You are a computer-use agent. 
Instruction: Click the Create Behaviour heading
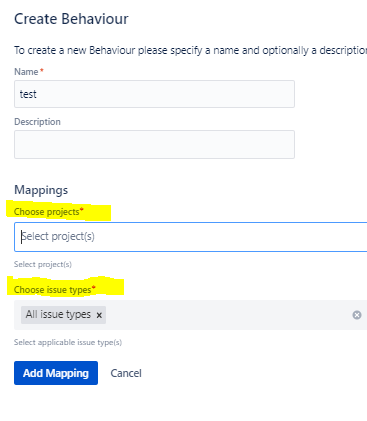click(71, 19)
